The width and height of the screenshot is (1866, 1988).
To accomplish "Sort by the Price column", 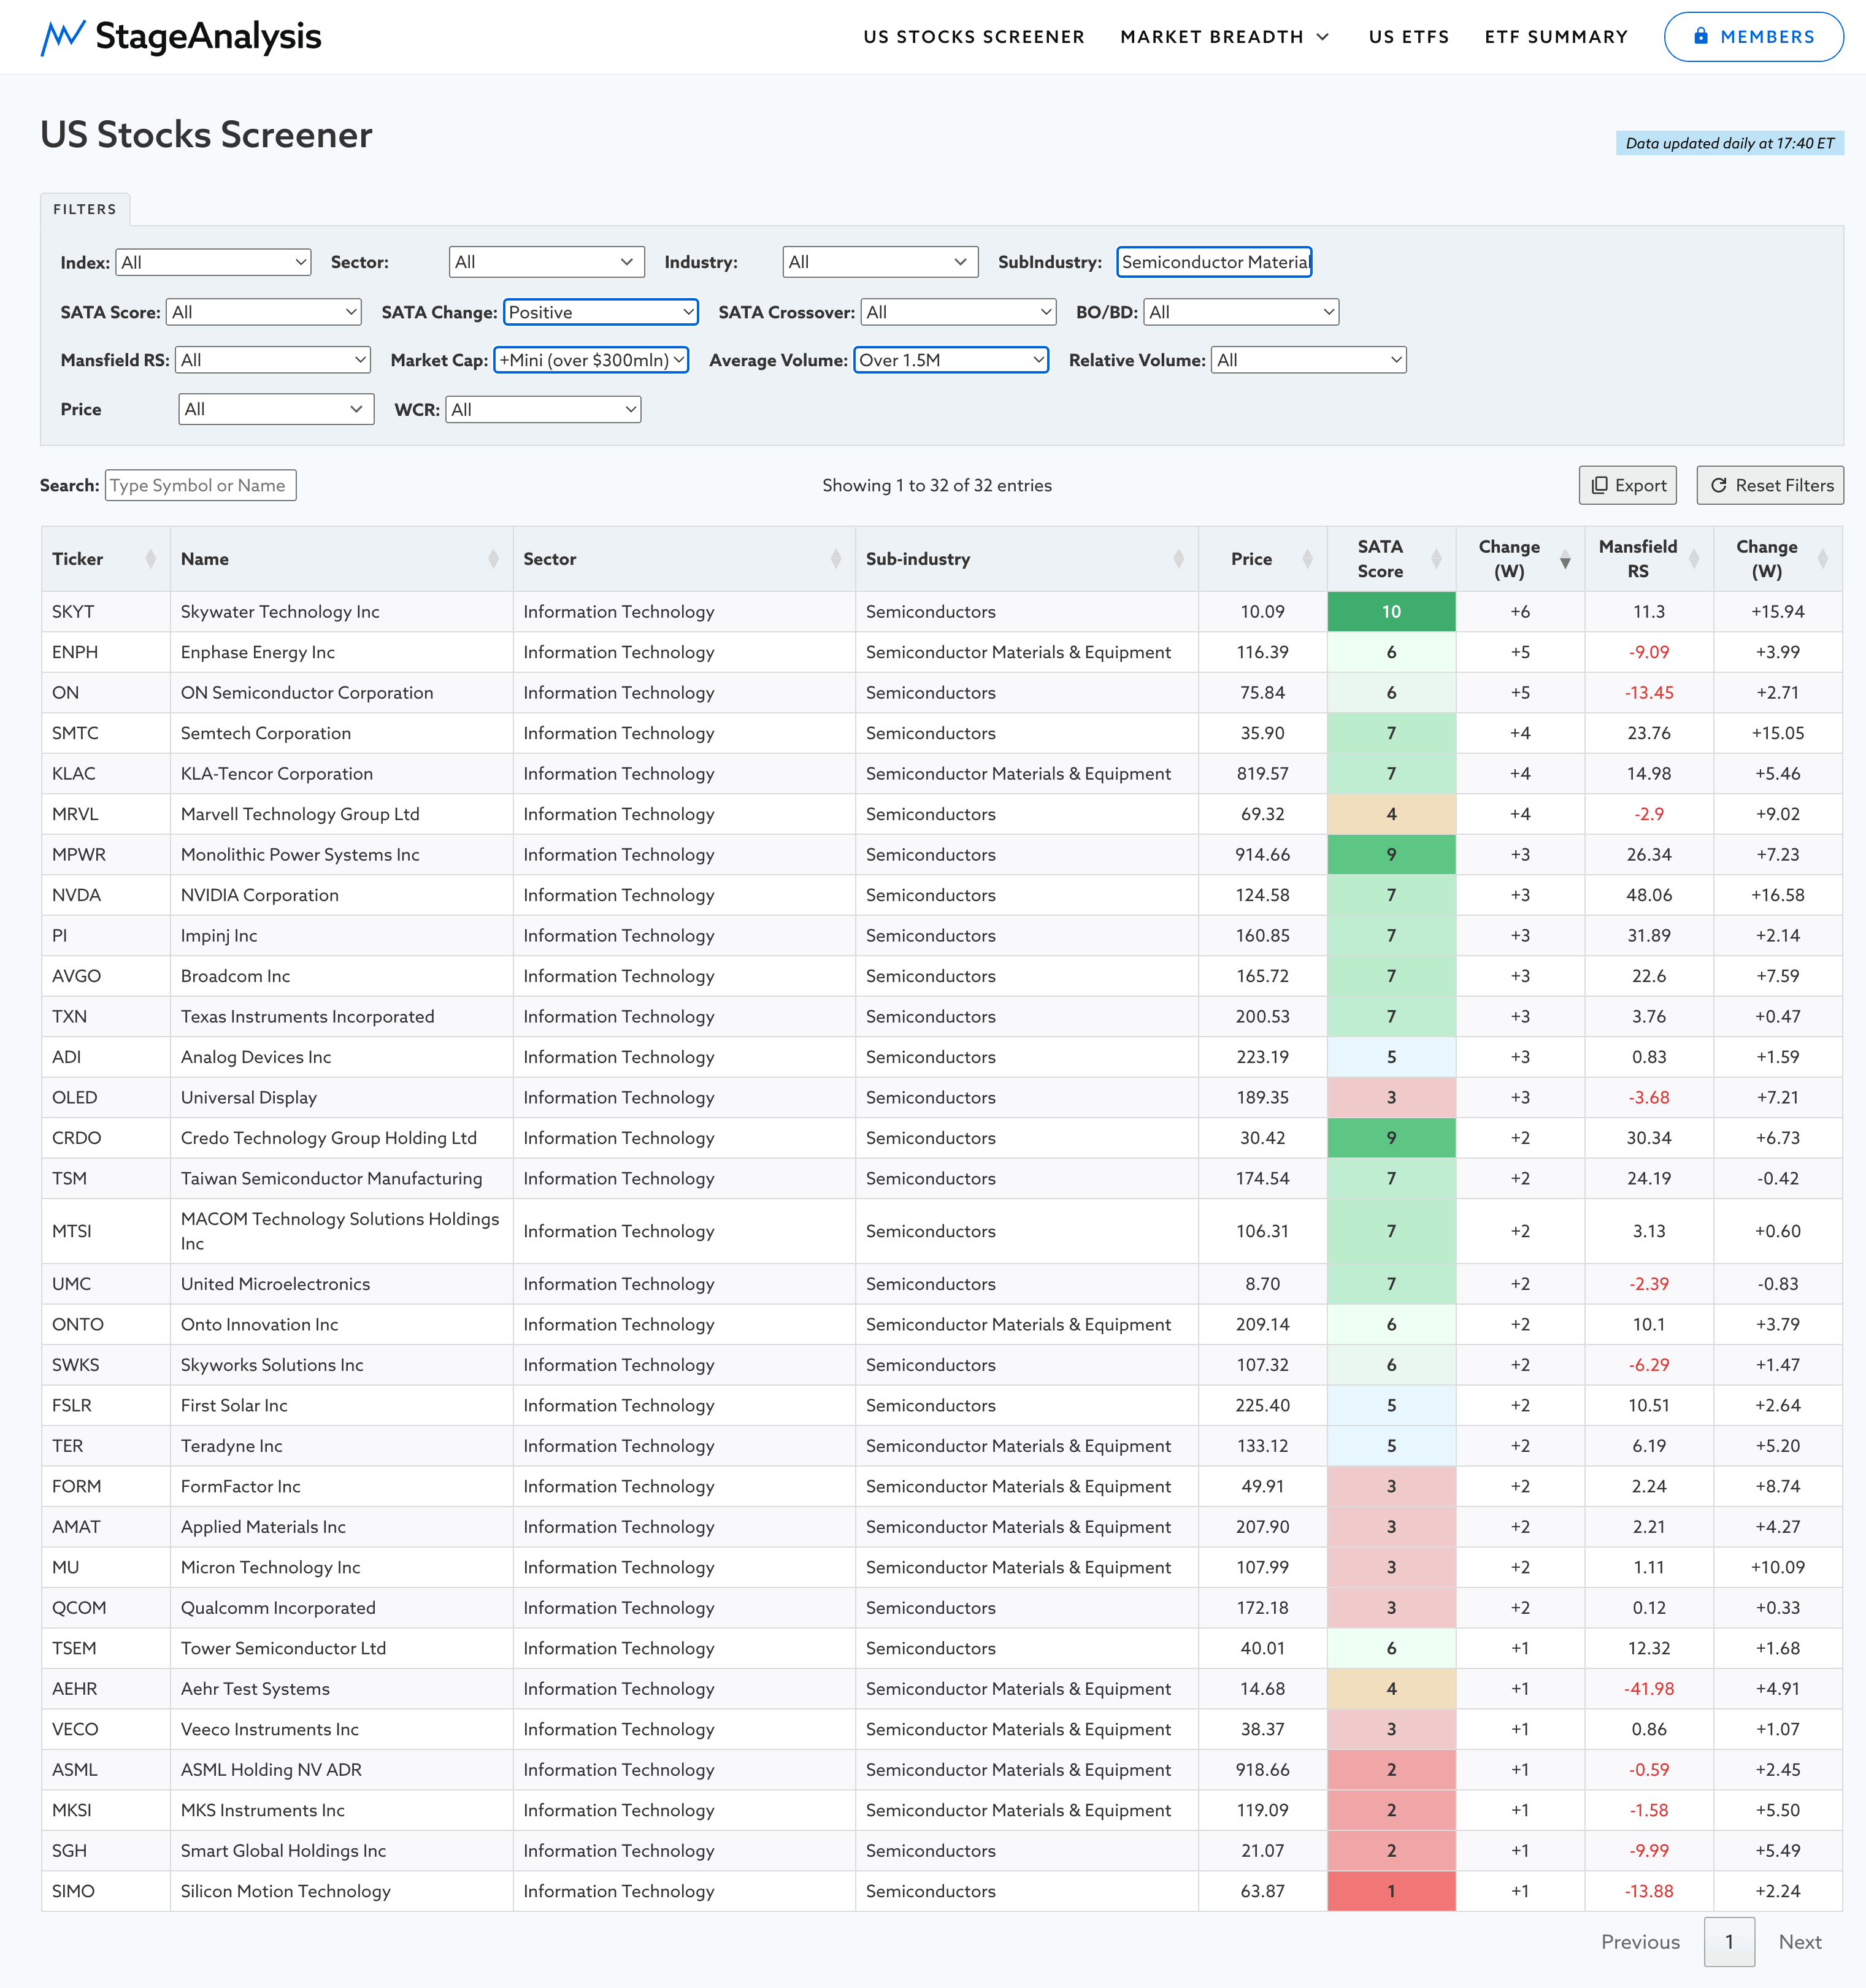I will 1263,559.
